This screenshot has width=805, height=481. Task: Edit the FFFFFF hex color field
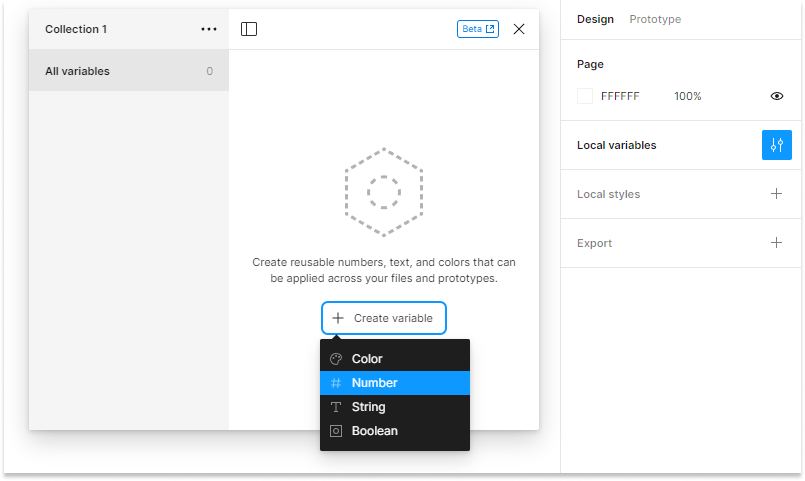pyautogui.click(x=620, y=96)
